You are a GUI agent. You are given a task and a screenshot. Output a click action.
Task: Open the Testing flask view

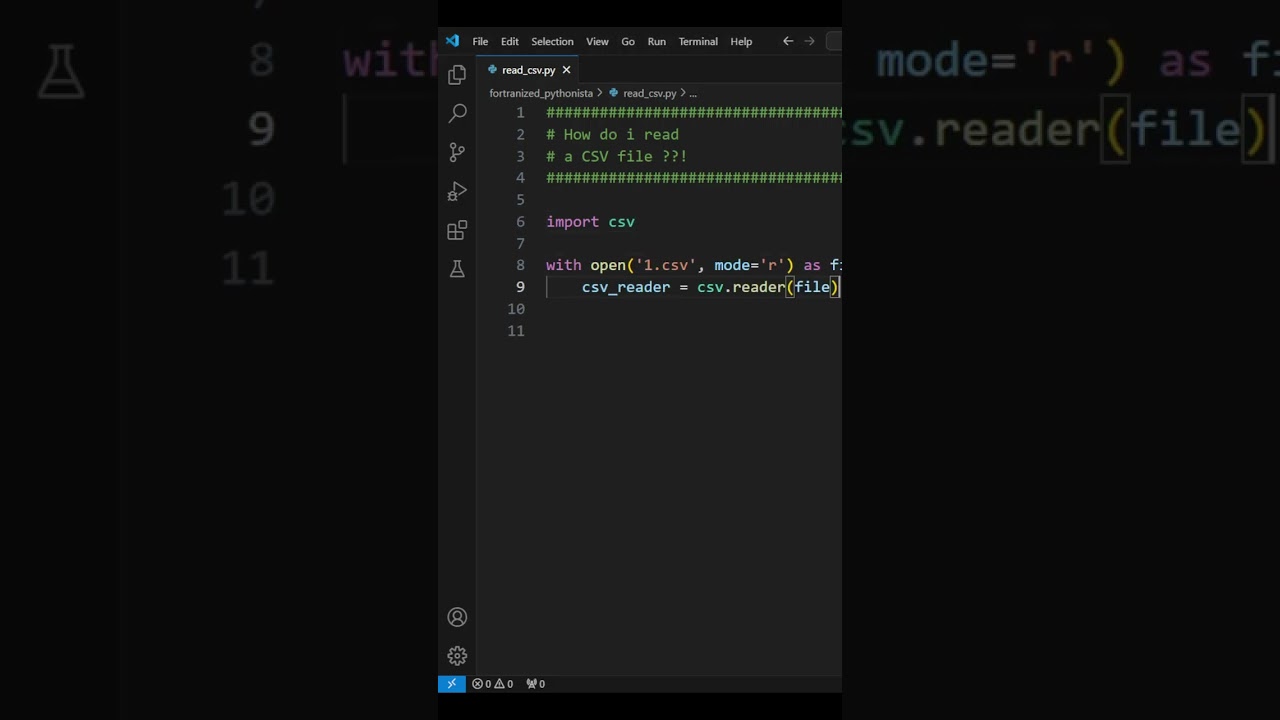pos(457,269)
